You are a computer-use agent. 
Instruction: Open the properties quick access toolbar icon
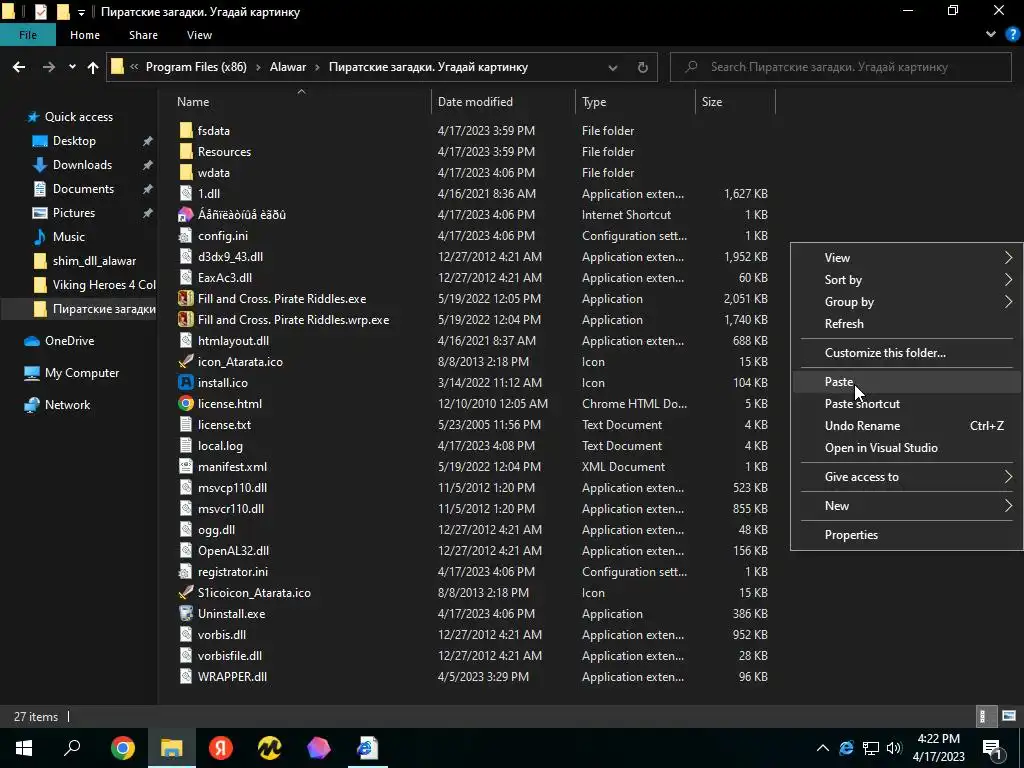(40, 12)
